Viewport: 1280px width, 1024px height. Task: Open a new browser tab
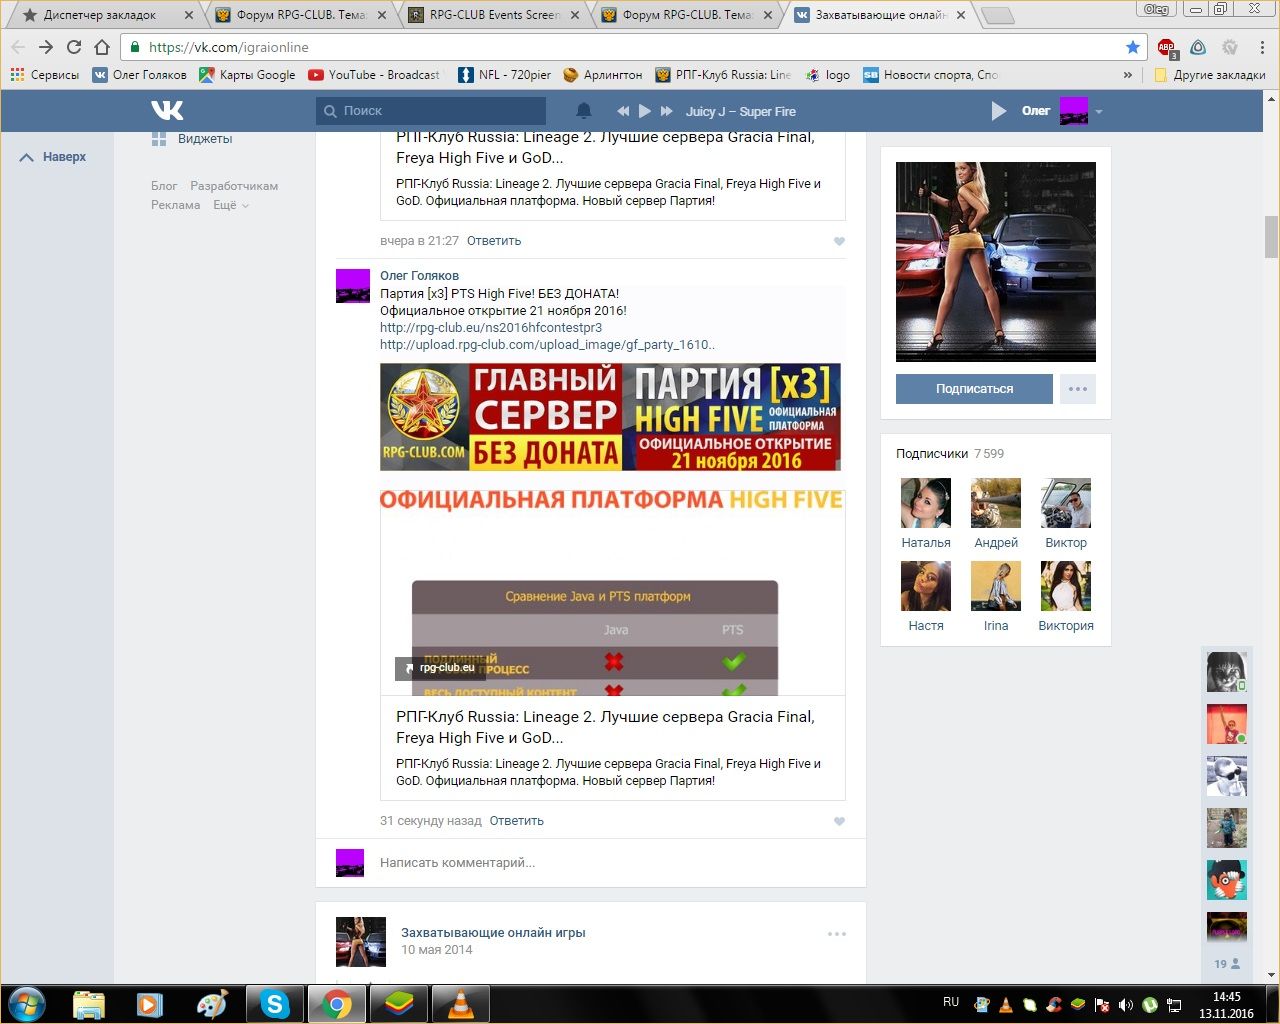click(x=997, y=15)
